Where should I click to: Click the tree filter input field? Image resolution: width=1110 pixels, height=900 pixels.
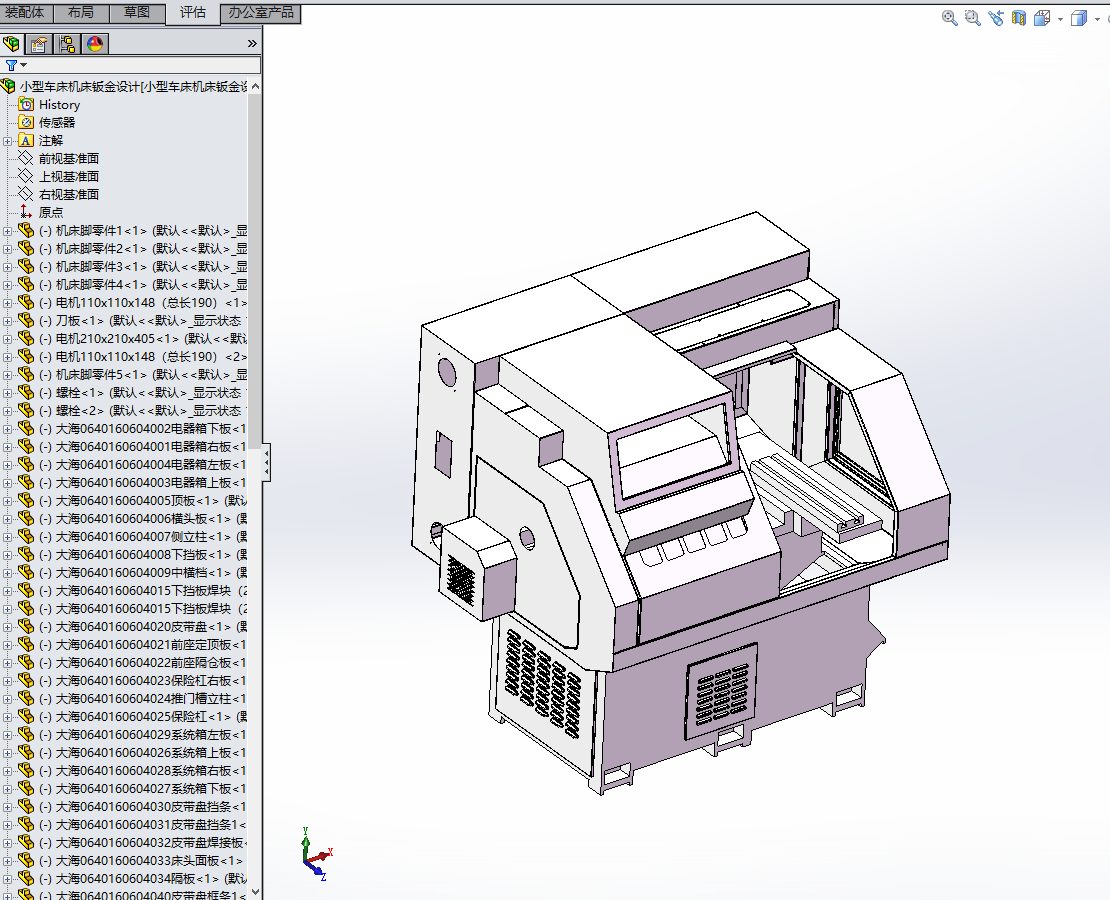click(144, 65)
